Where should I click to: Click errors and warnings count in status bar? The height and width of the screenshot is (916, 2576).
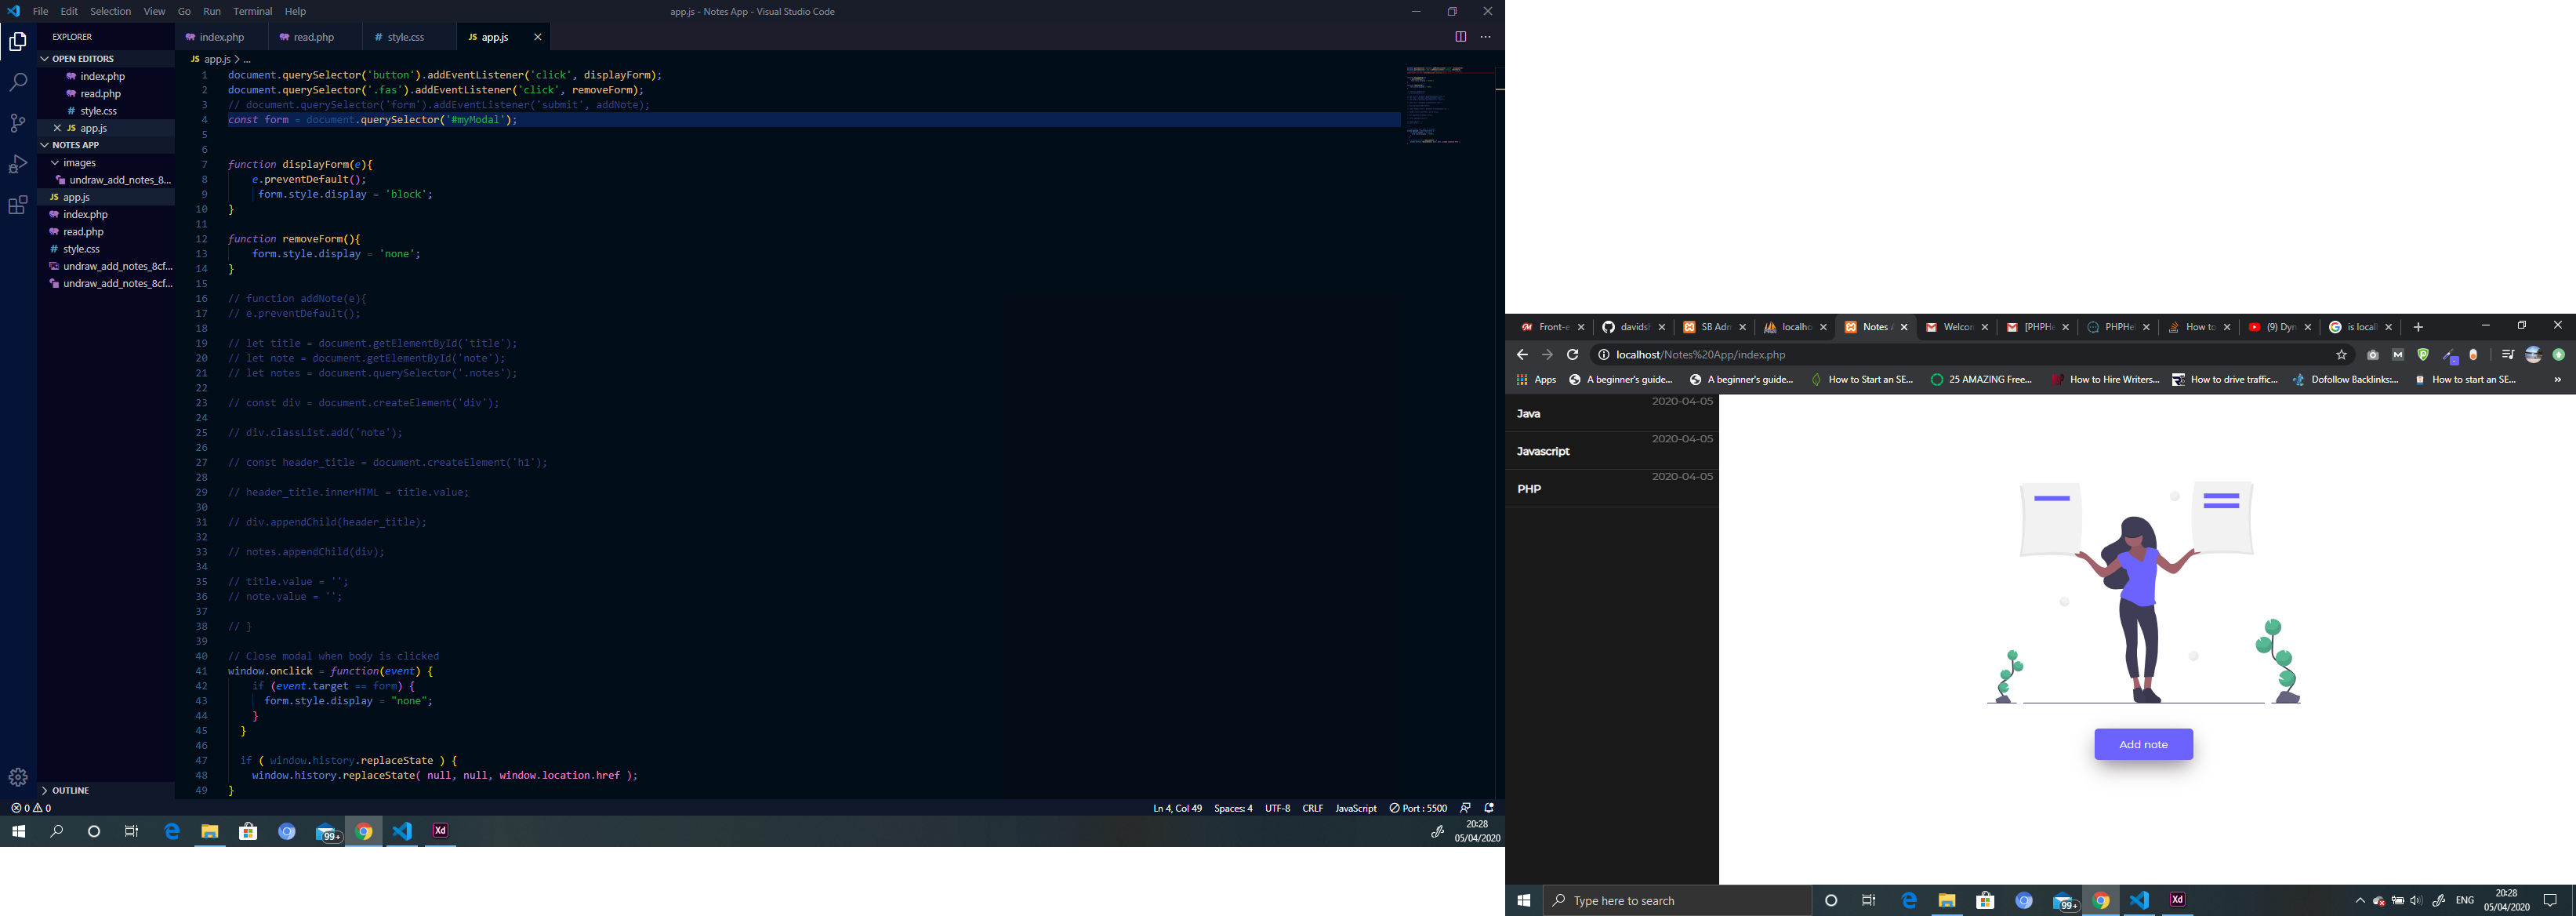(31, 808)
